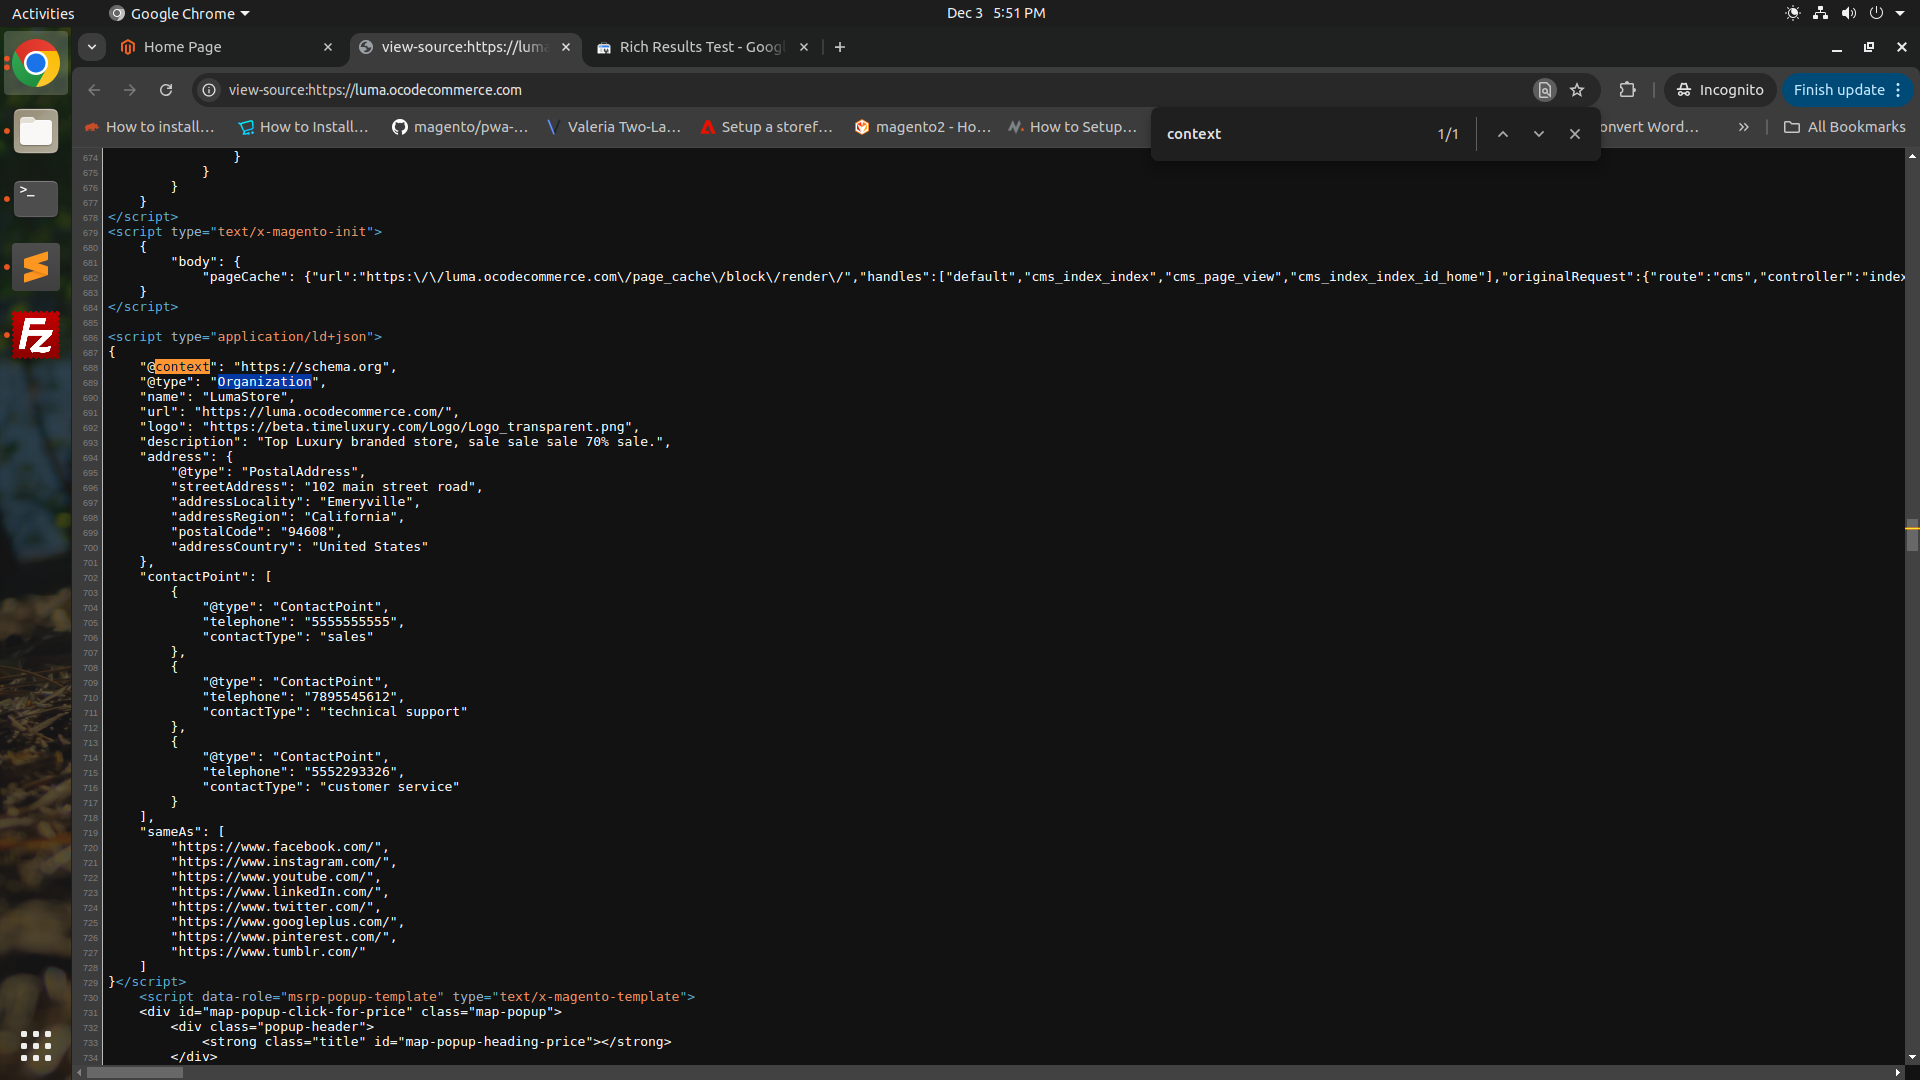The image size is (1920, 1080).
Task: Click the find next match arrow
Action: click(x=1539, y=134)
